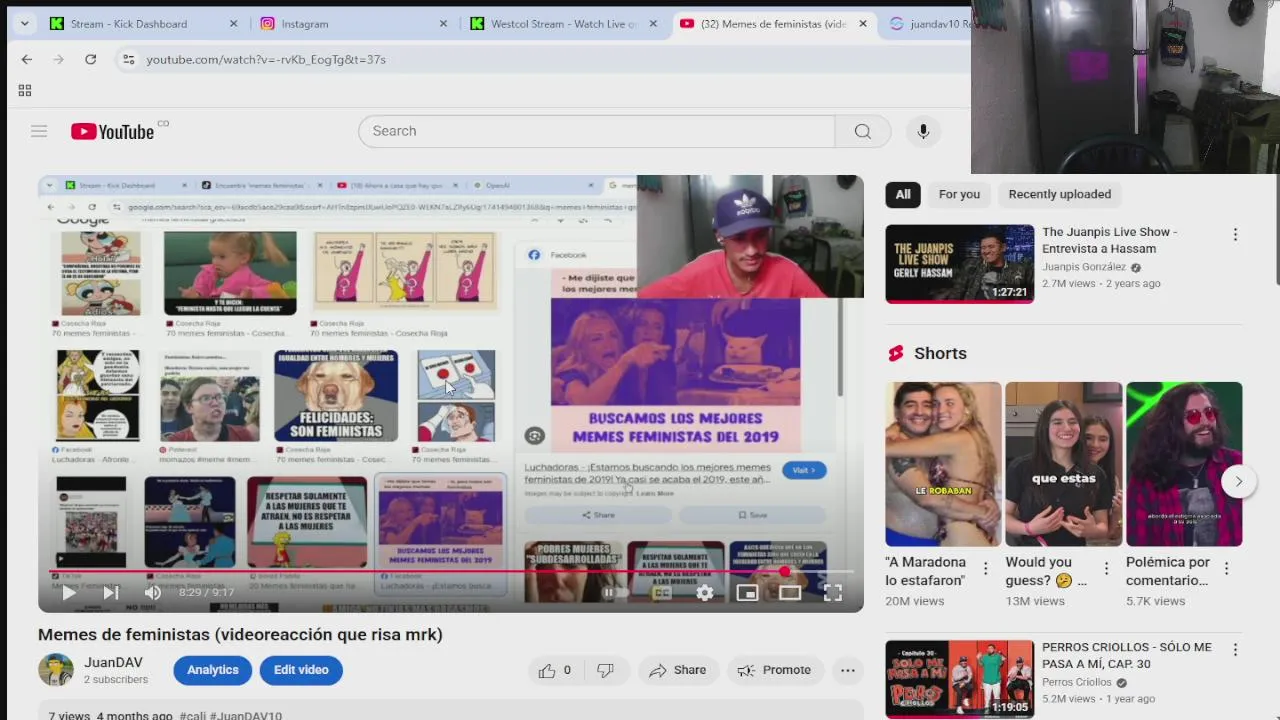
Task: Focus the YouTube search field
Action: 596,131
